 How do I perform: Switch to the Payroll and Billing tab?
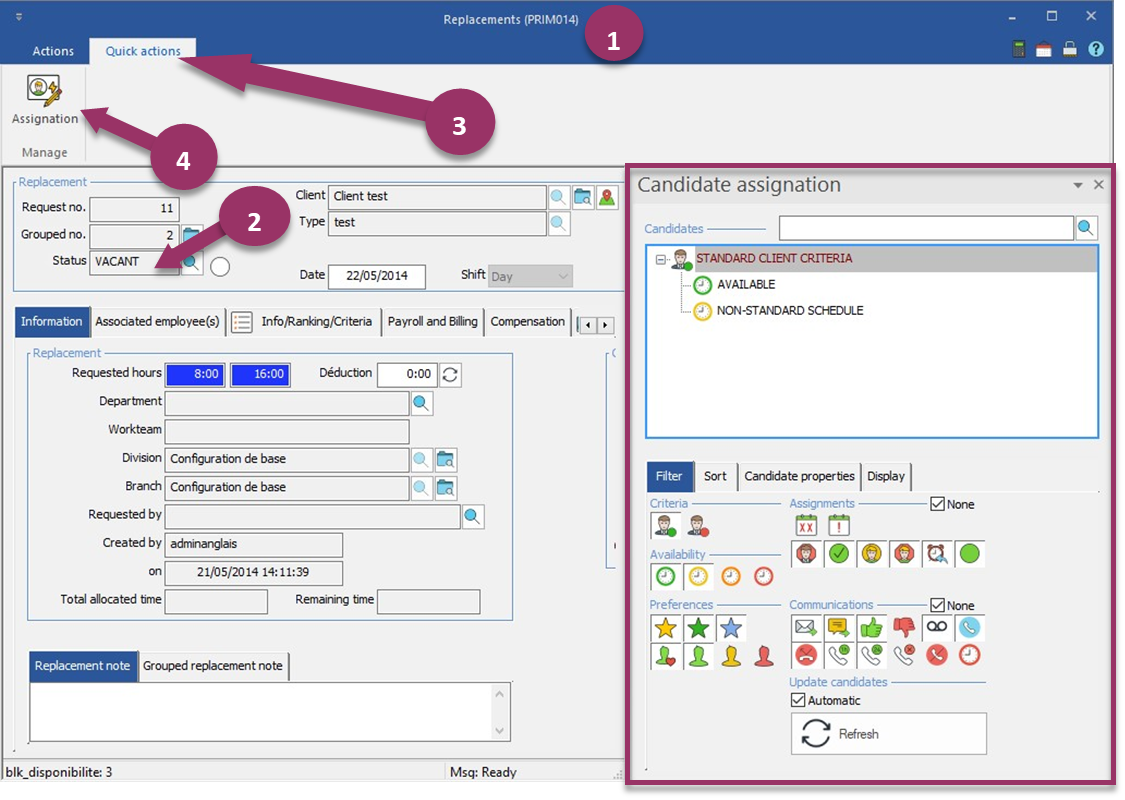click(x=433, y=321)
